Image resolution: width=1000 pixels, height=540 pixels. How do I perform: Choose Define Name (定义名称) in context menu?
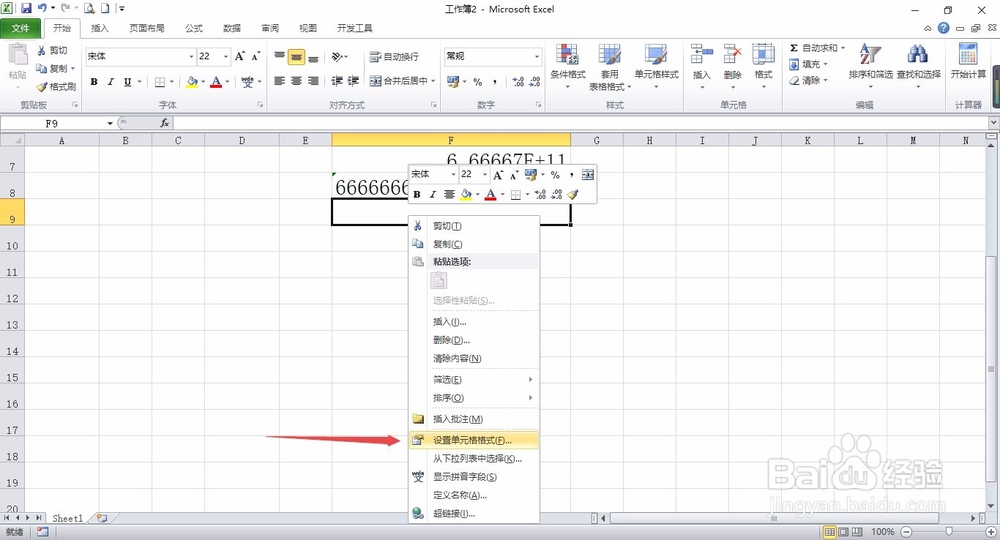pyautogui.click(x=474, y=495)
